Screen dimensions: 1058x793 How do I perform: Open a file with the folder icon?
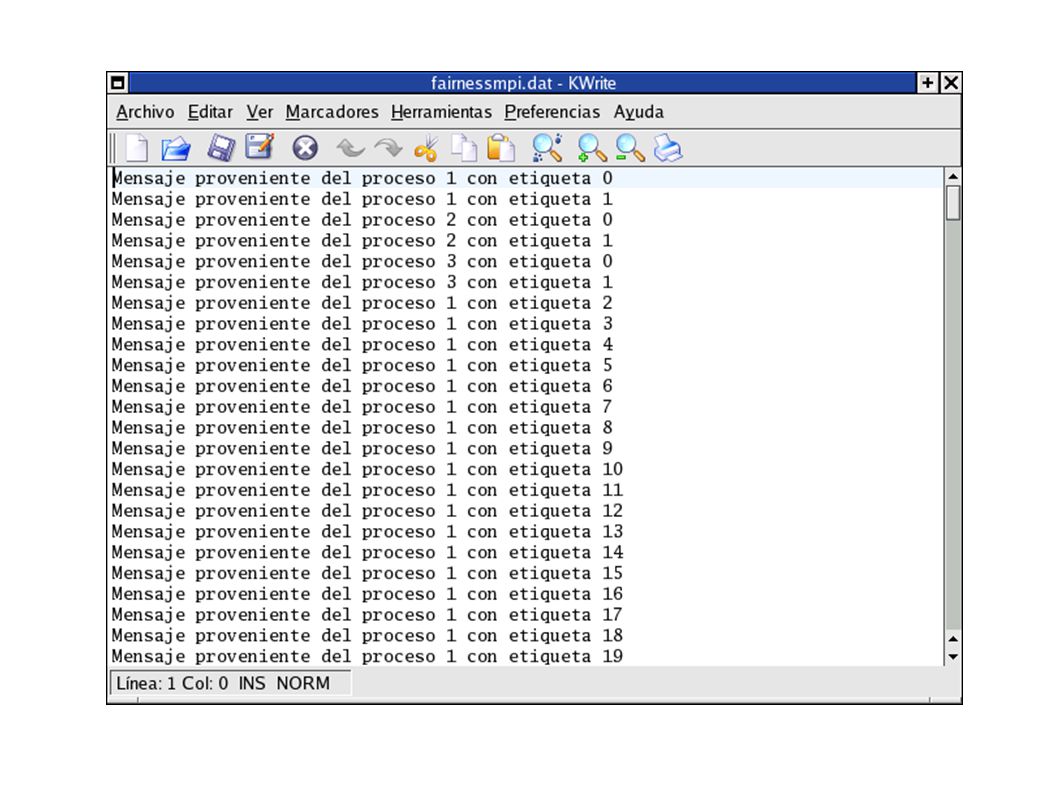[x=176, y=148]
